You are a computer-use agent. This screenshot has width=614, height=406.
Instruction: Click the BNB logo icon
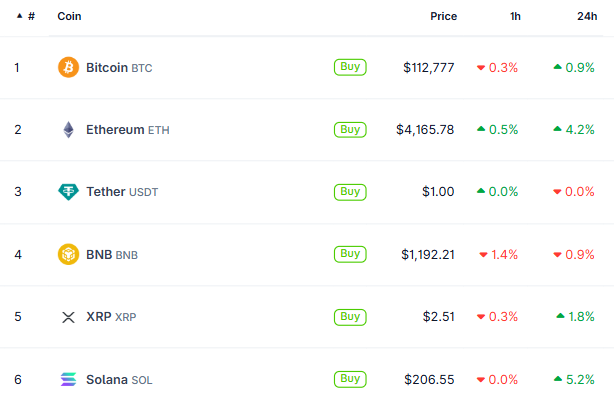click(68, 254)
